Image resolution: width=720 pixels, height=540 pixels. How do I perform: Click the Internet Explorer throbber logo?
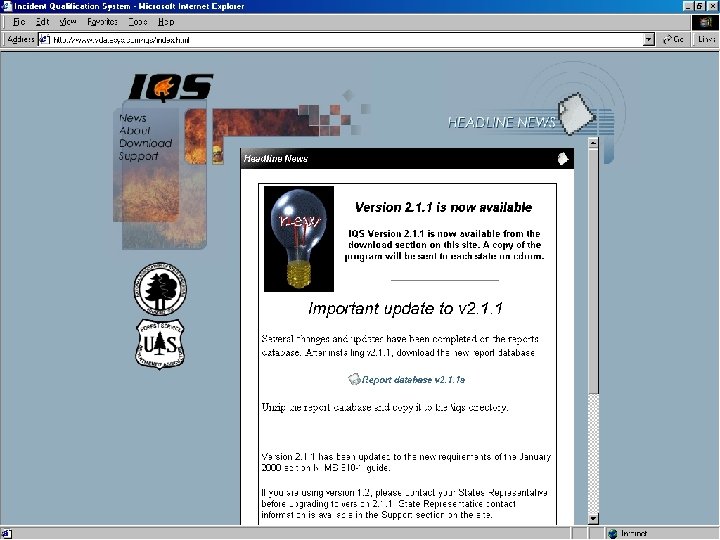(705, 22)
